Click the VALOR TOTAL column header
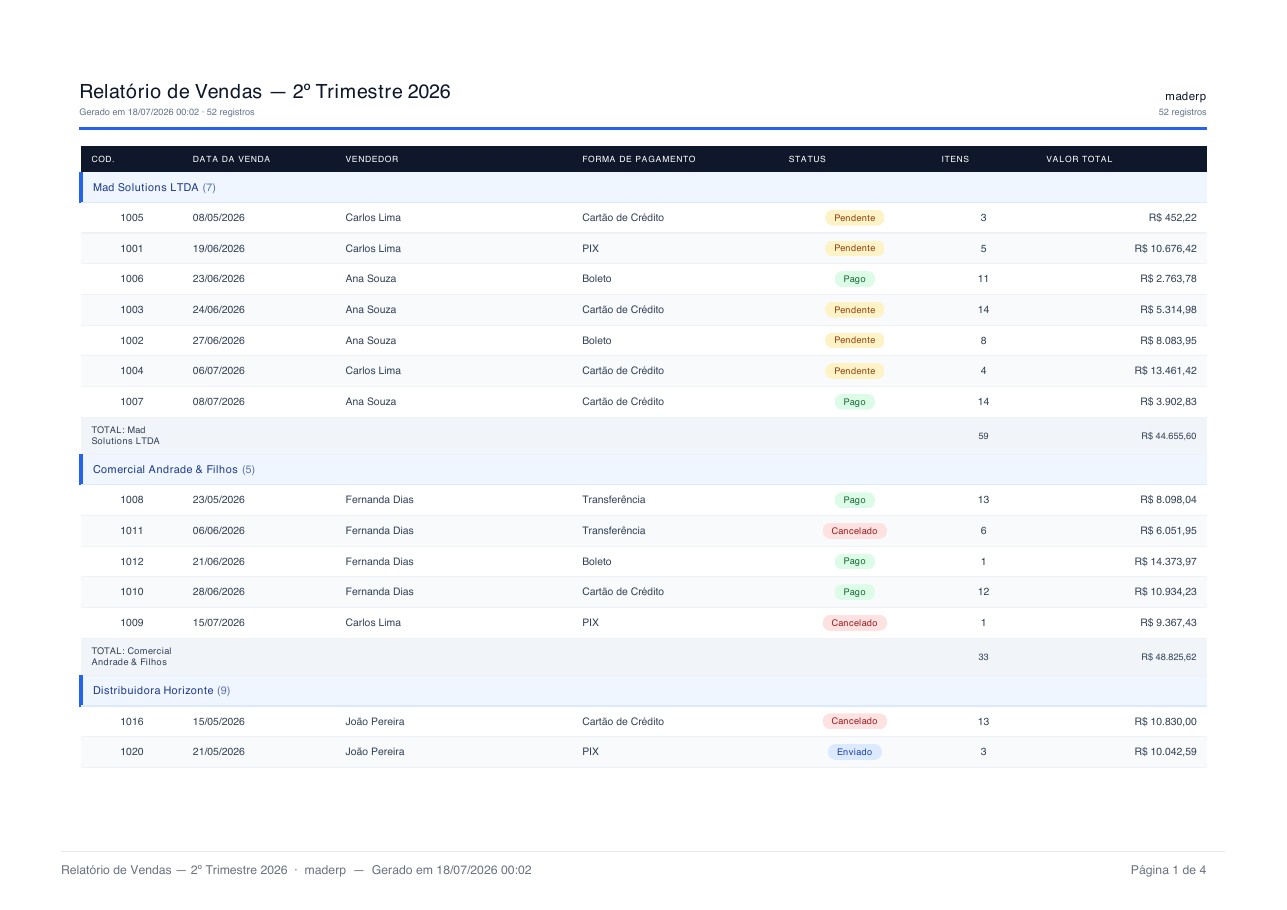 (x=1079, y=159)
